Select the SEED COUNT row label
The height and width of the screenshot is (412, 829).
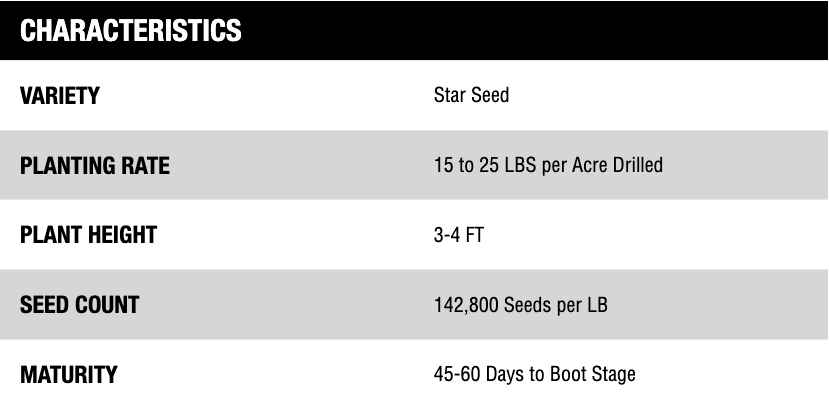point(80,305)
